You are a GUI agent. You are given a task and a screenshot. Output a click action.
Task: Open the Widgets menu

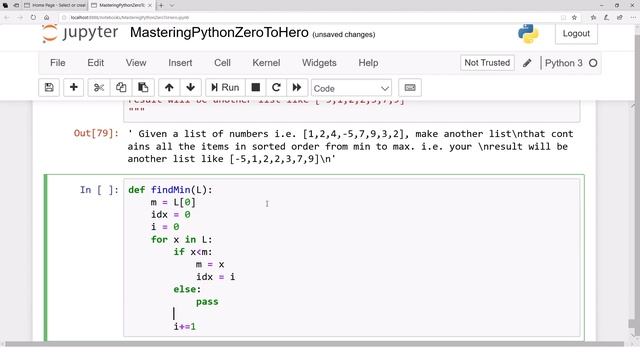point(319,63)
